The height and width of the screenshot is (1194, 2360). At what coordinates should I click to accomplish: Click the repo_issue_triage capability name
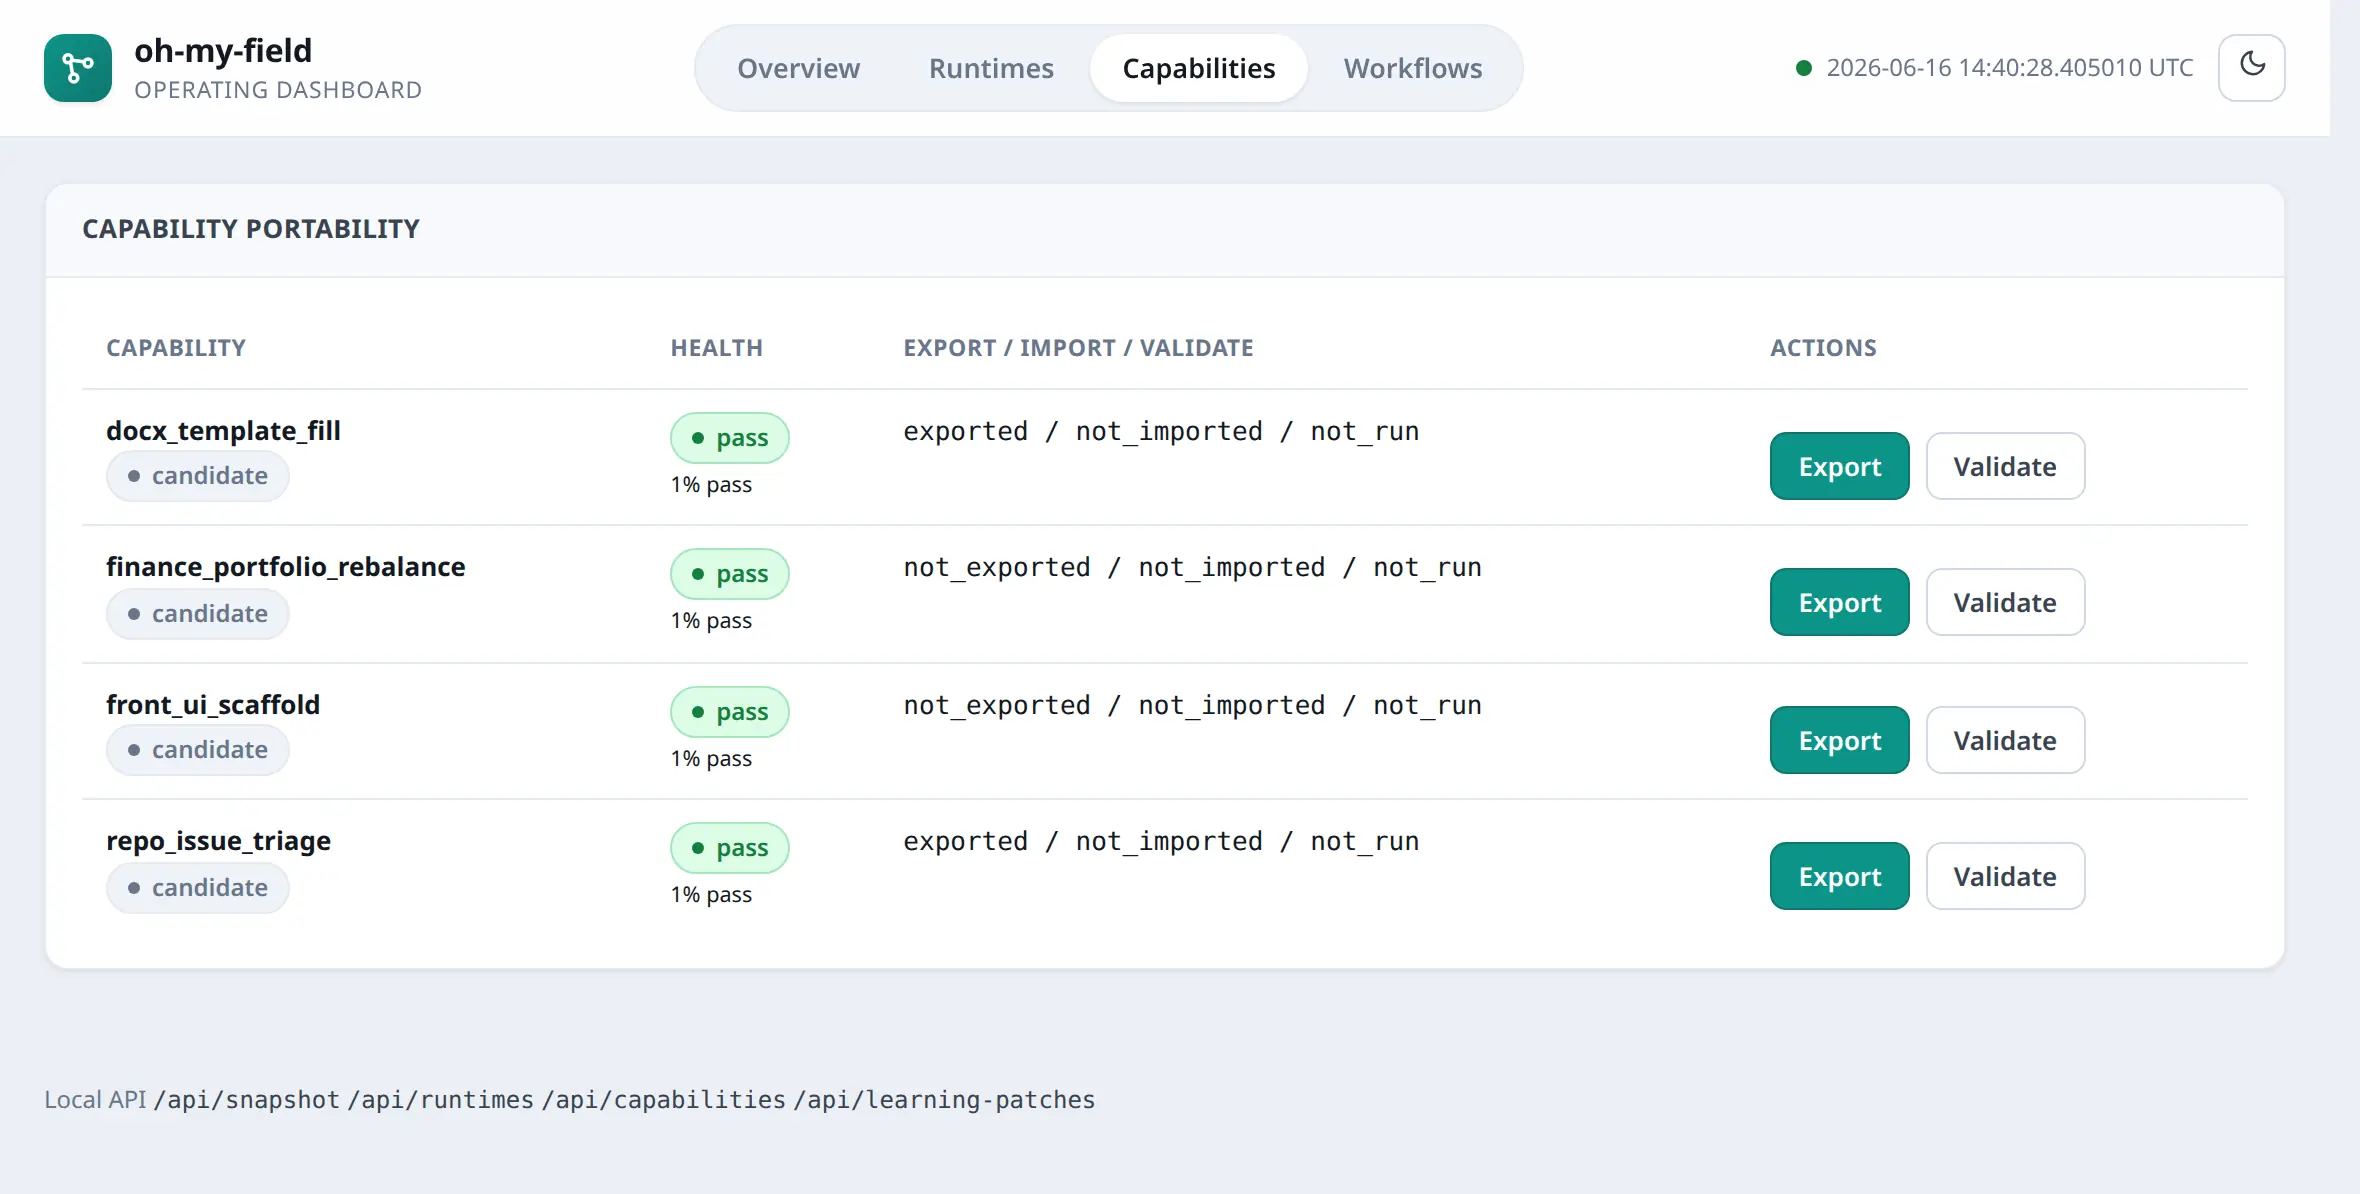[x=218, y=841]
